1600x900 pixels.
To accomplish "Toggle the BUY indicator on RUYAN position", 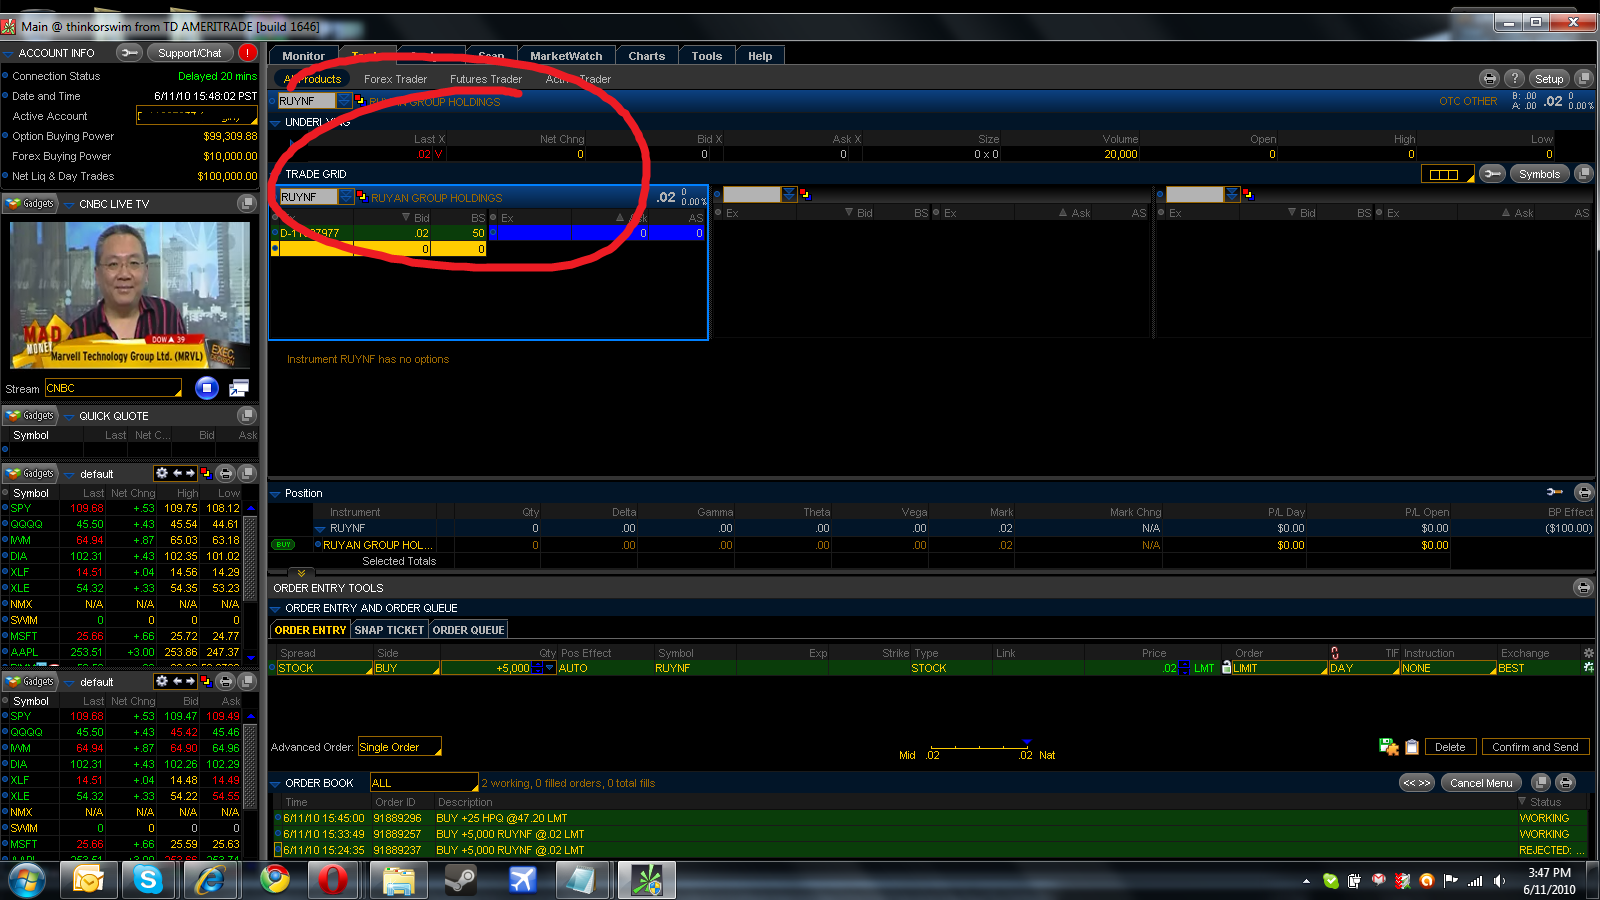I will point(284,545).
